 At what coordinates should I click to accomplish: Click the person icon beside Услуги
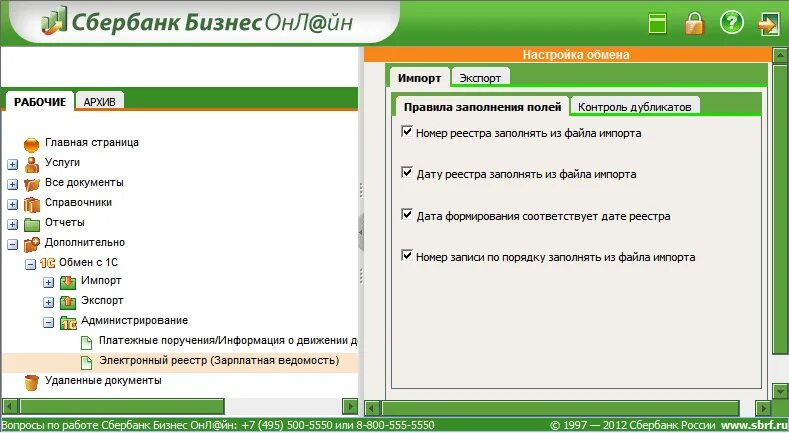32,164
